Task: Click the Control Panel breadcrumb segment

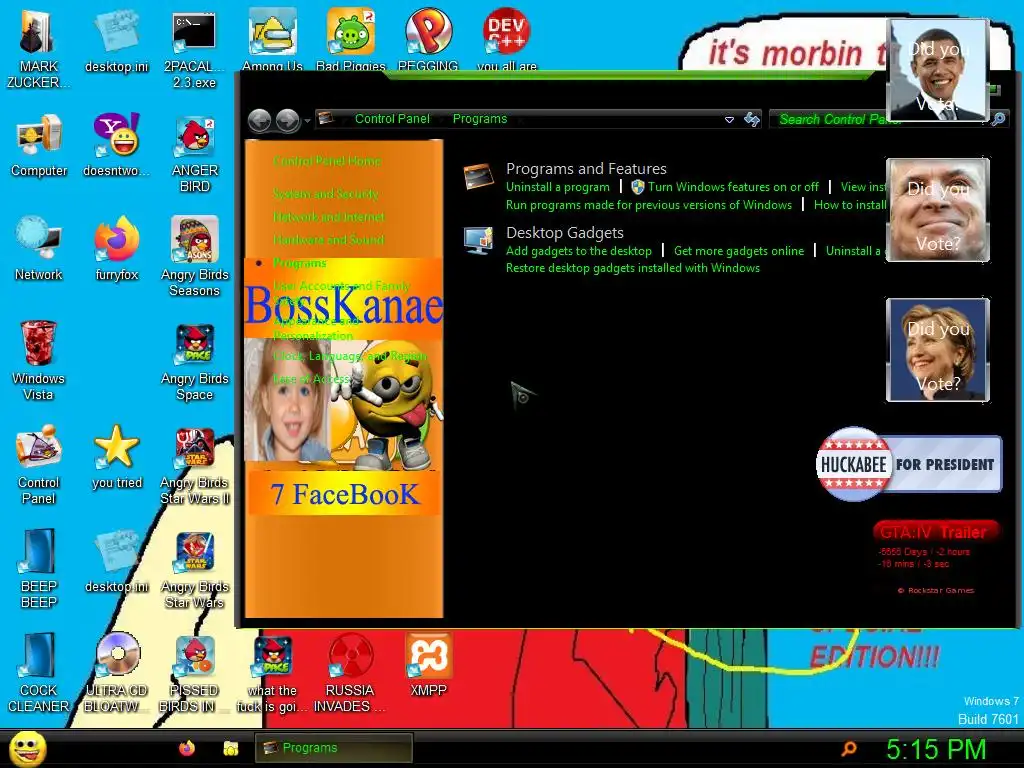Action: coord(392,119)
